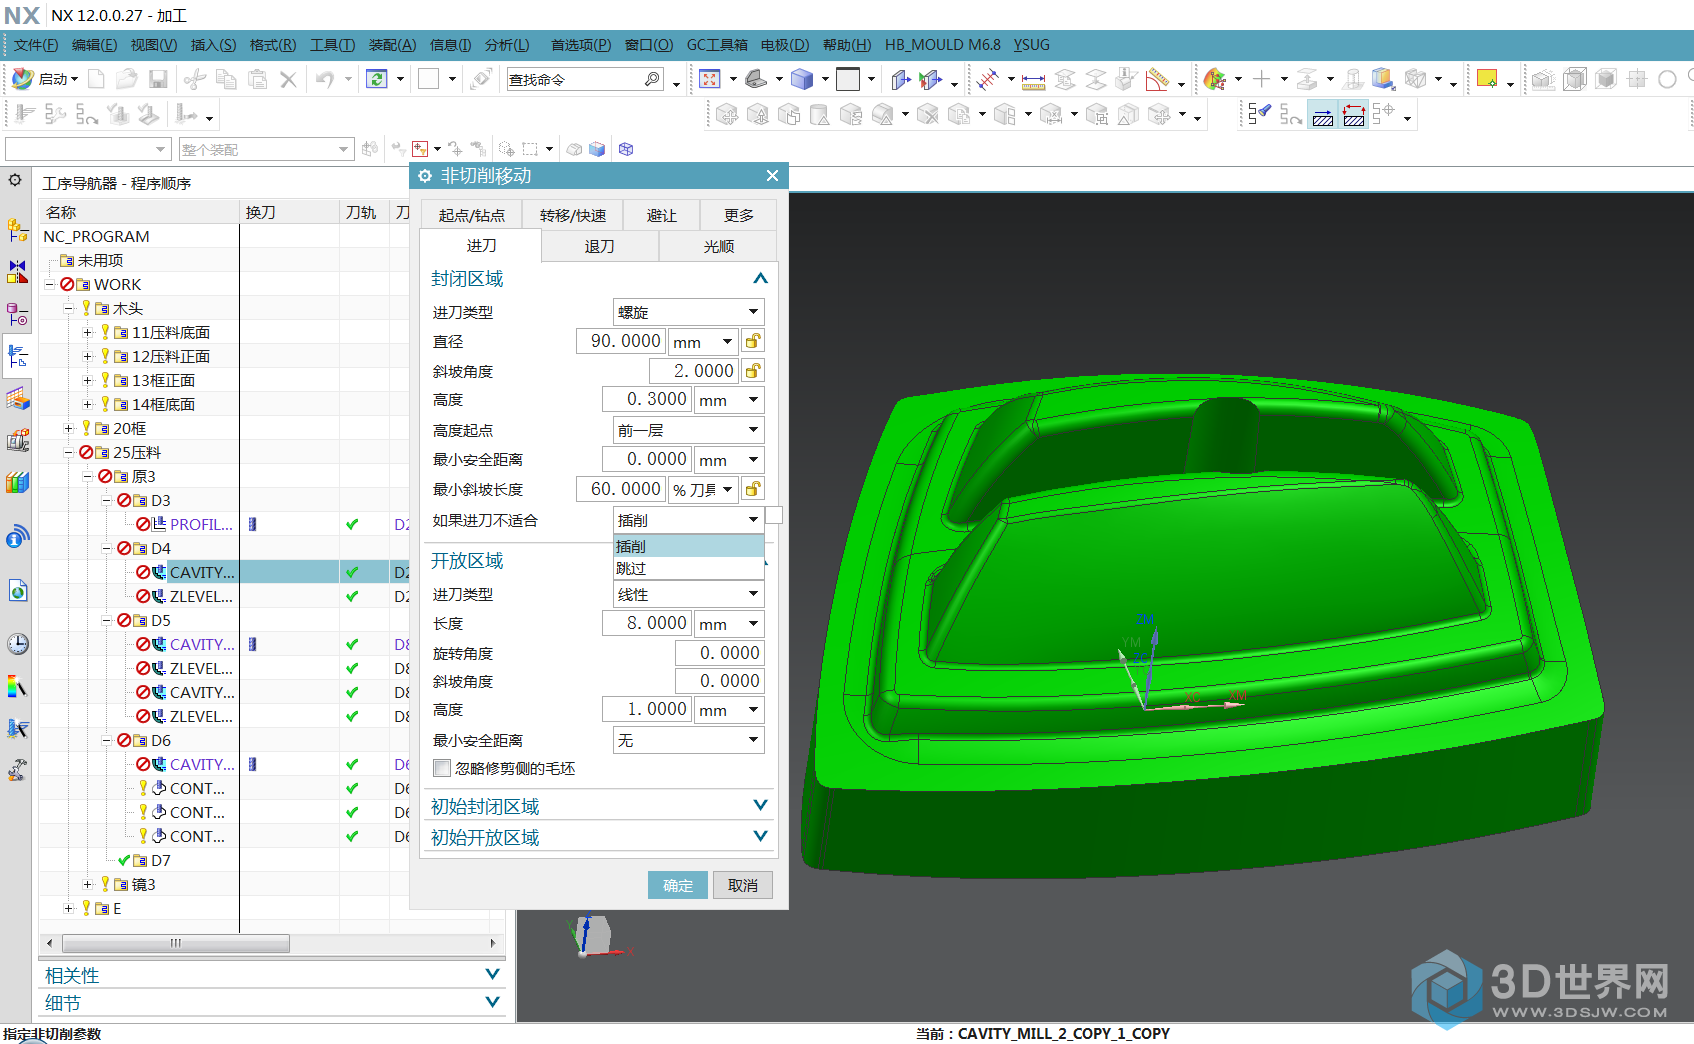Open the % 刀具 unit dropdown
Image resolution: width=1694 pixels, height=1044 pixels.
click(703, 490)
